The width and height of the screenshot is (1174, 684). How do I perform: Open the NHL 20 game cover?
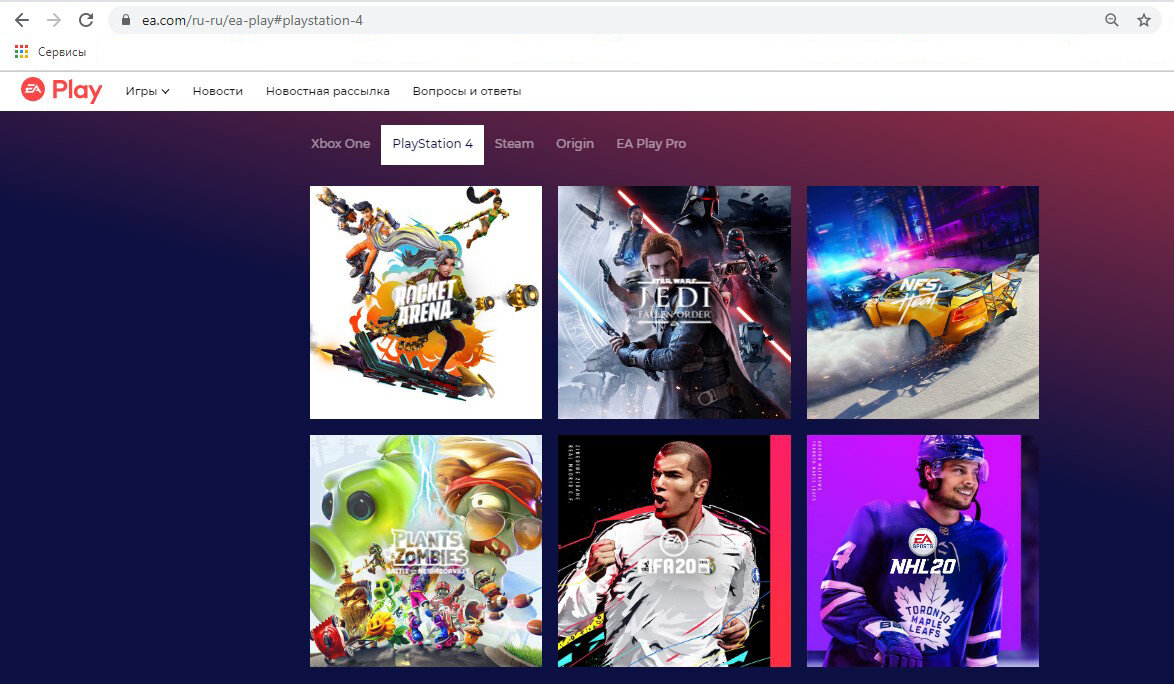coord(922,551)
